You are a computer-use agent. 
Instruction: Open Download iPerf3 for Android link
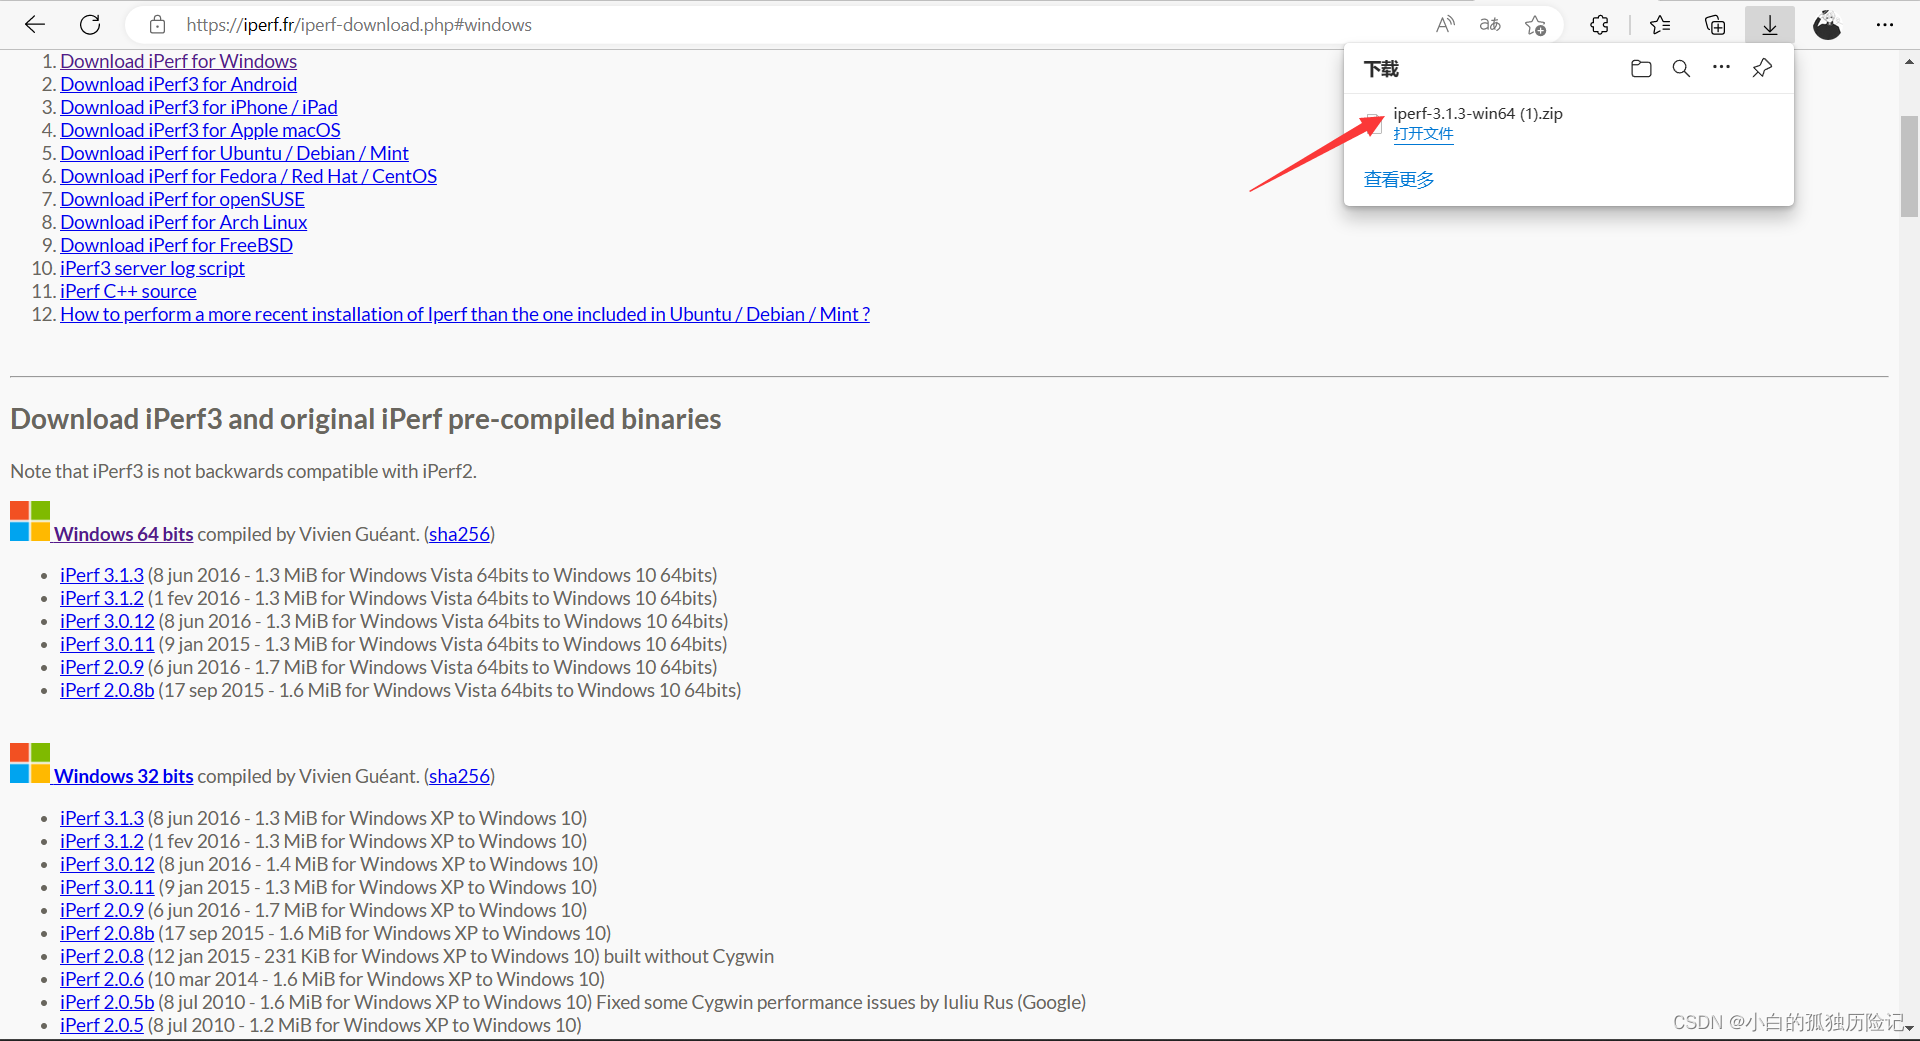pos(178,84)
